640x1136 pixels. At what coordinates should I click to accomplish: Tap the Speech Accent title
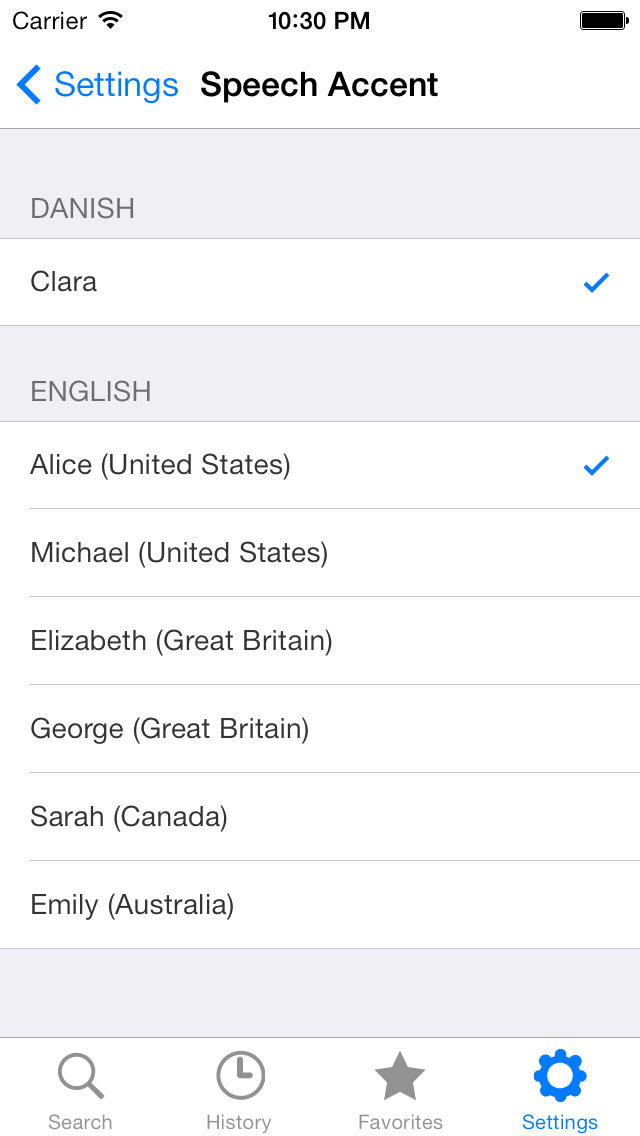point(319,85)
